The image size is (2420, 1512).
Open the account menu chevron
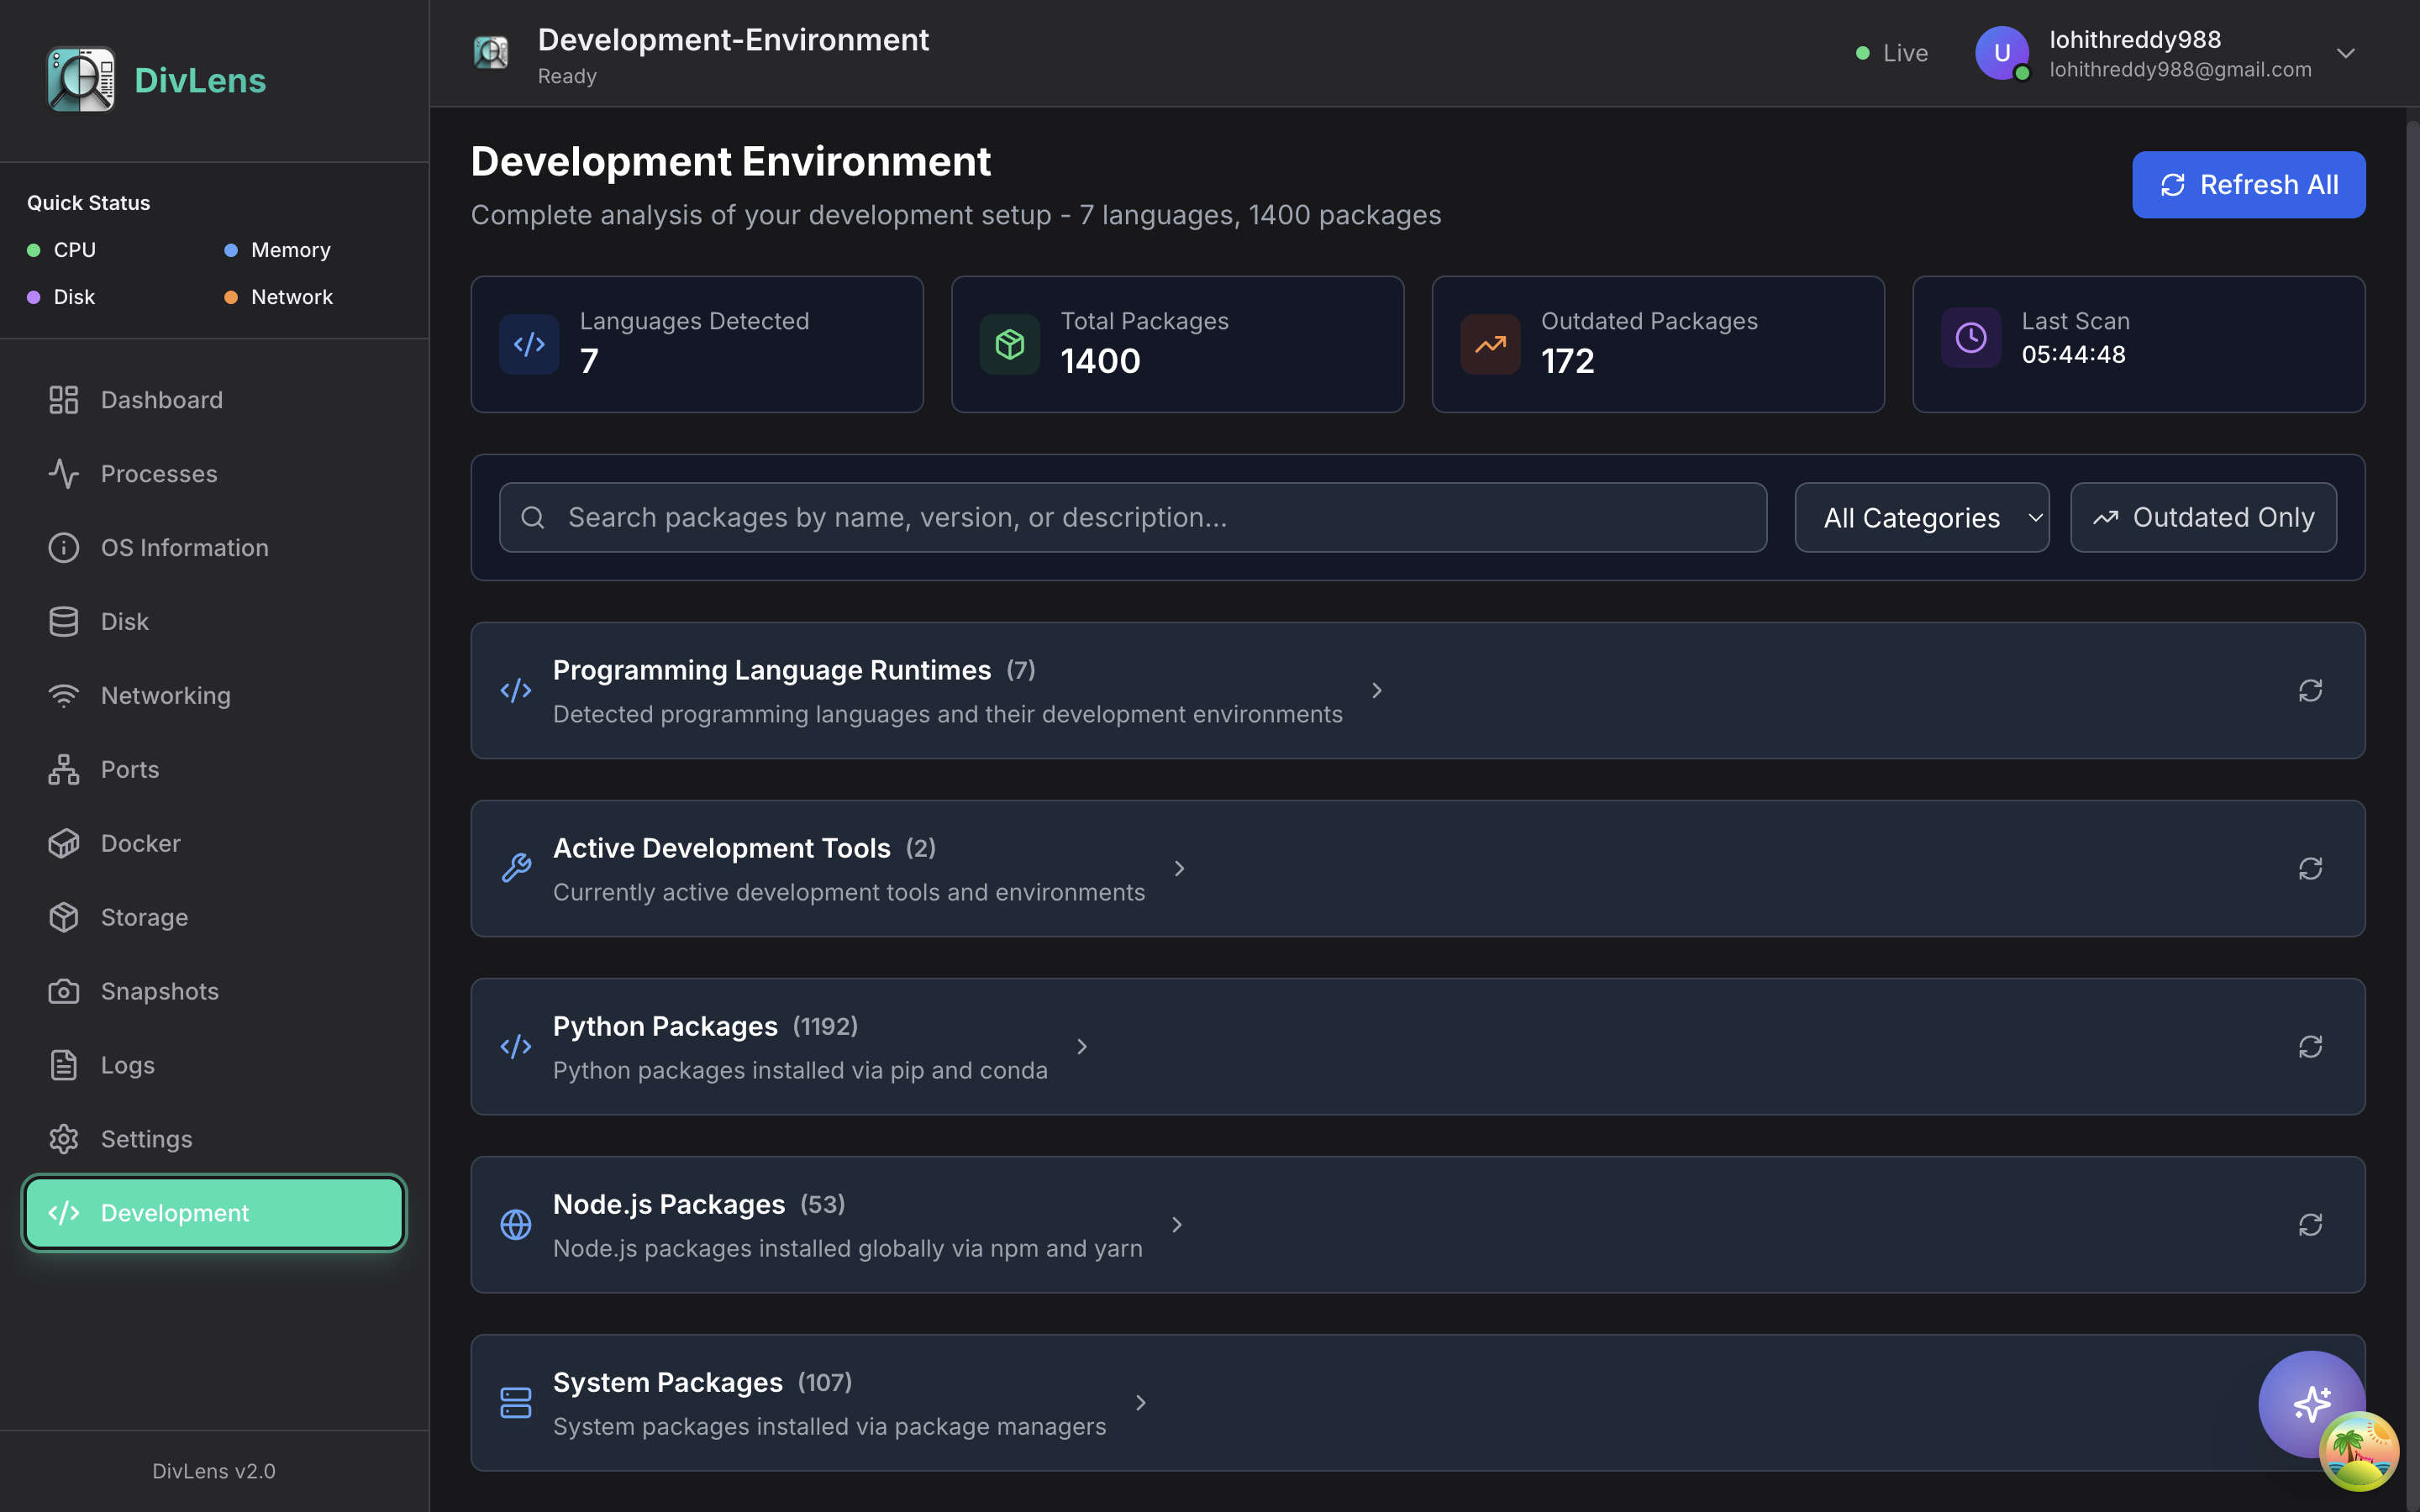pyautogui.click(x=2346, y=53)
